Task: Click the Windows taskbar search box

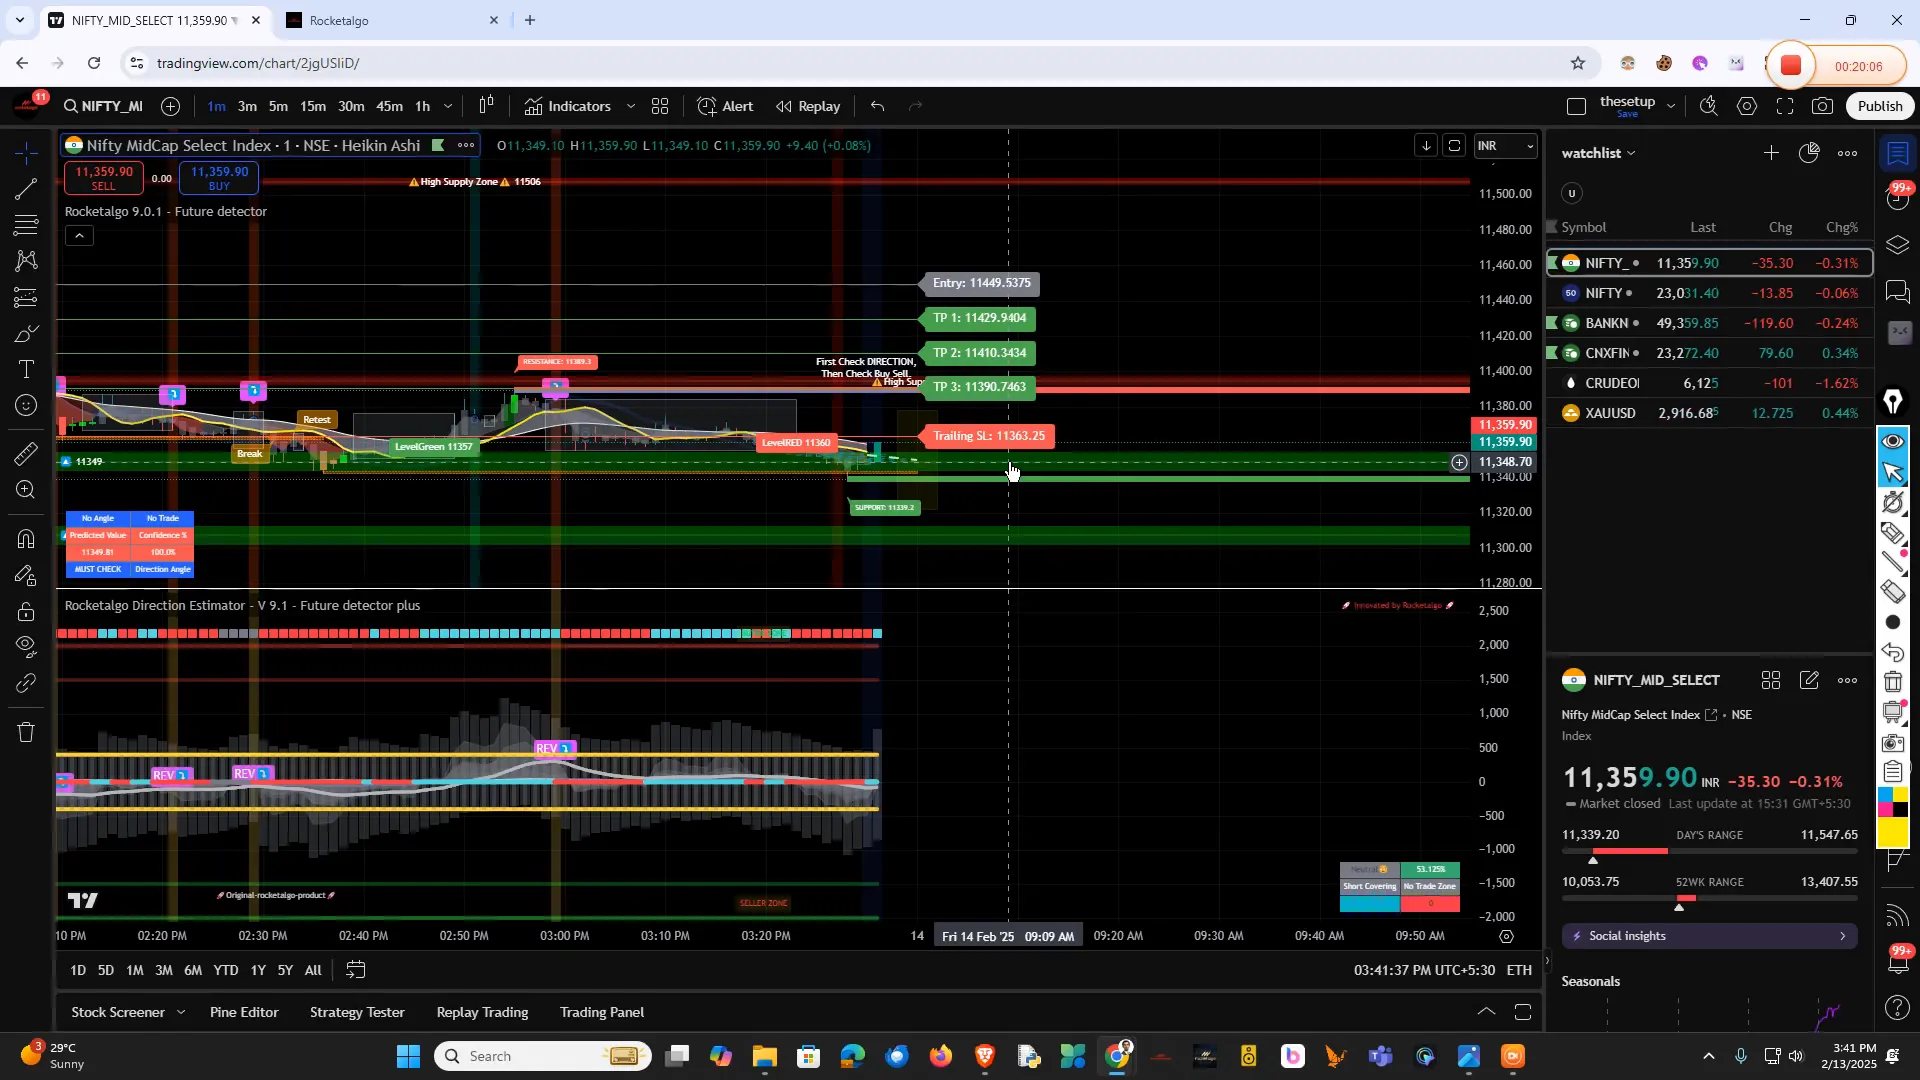Action: 540,1055
